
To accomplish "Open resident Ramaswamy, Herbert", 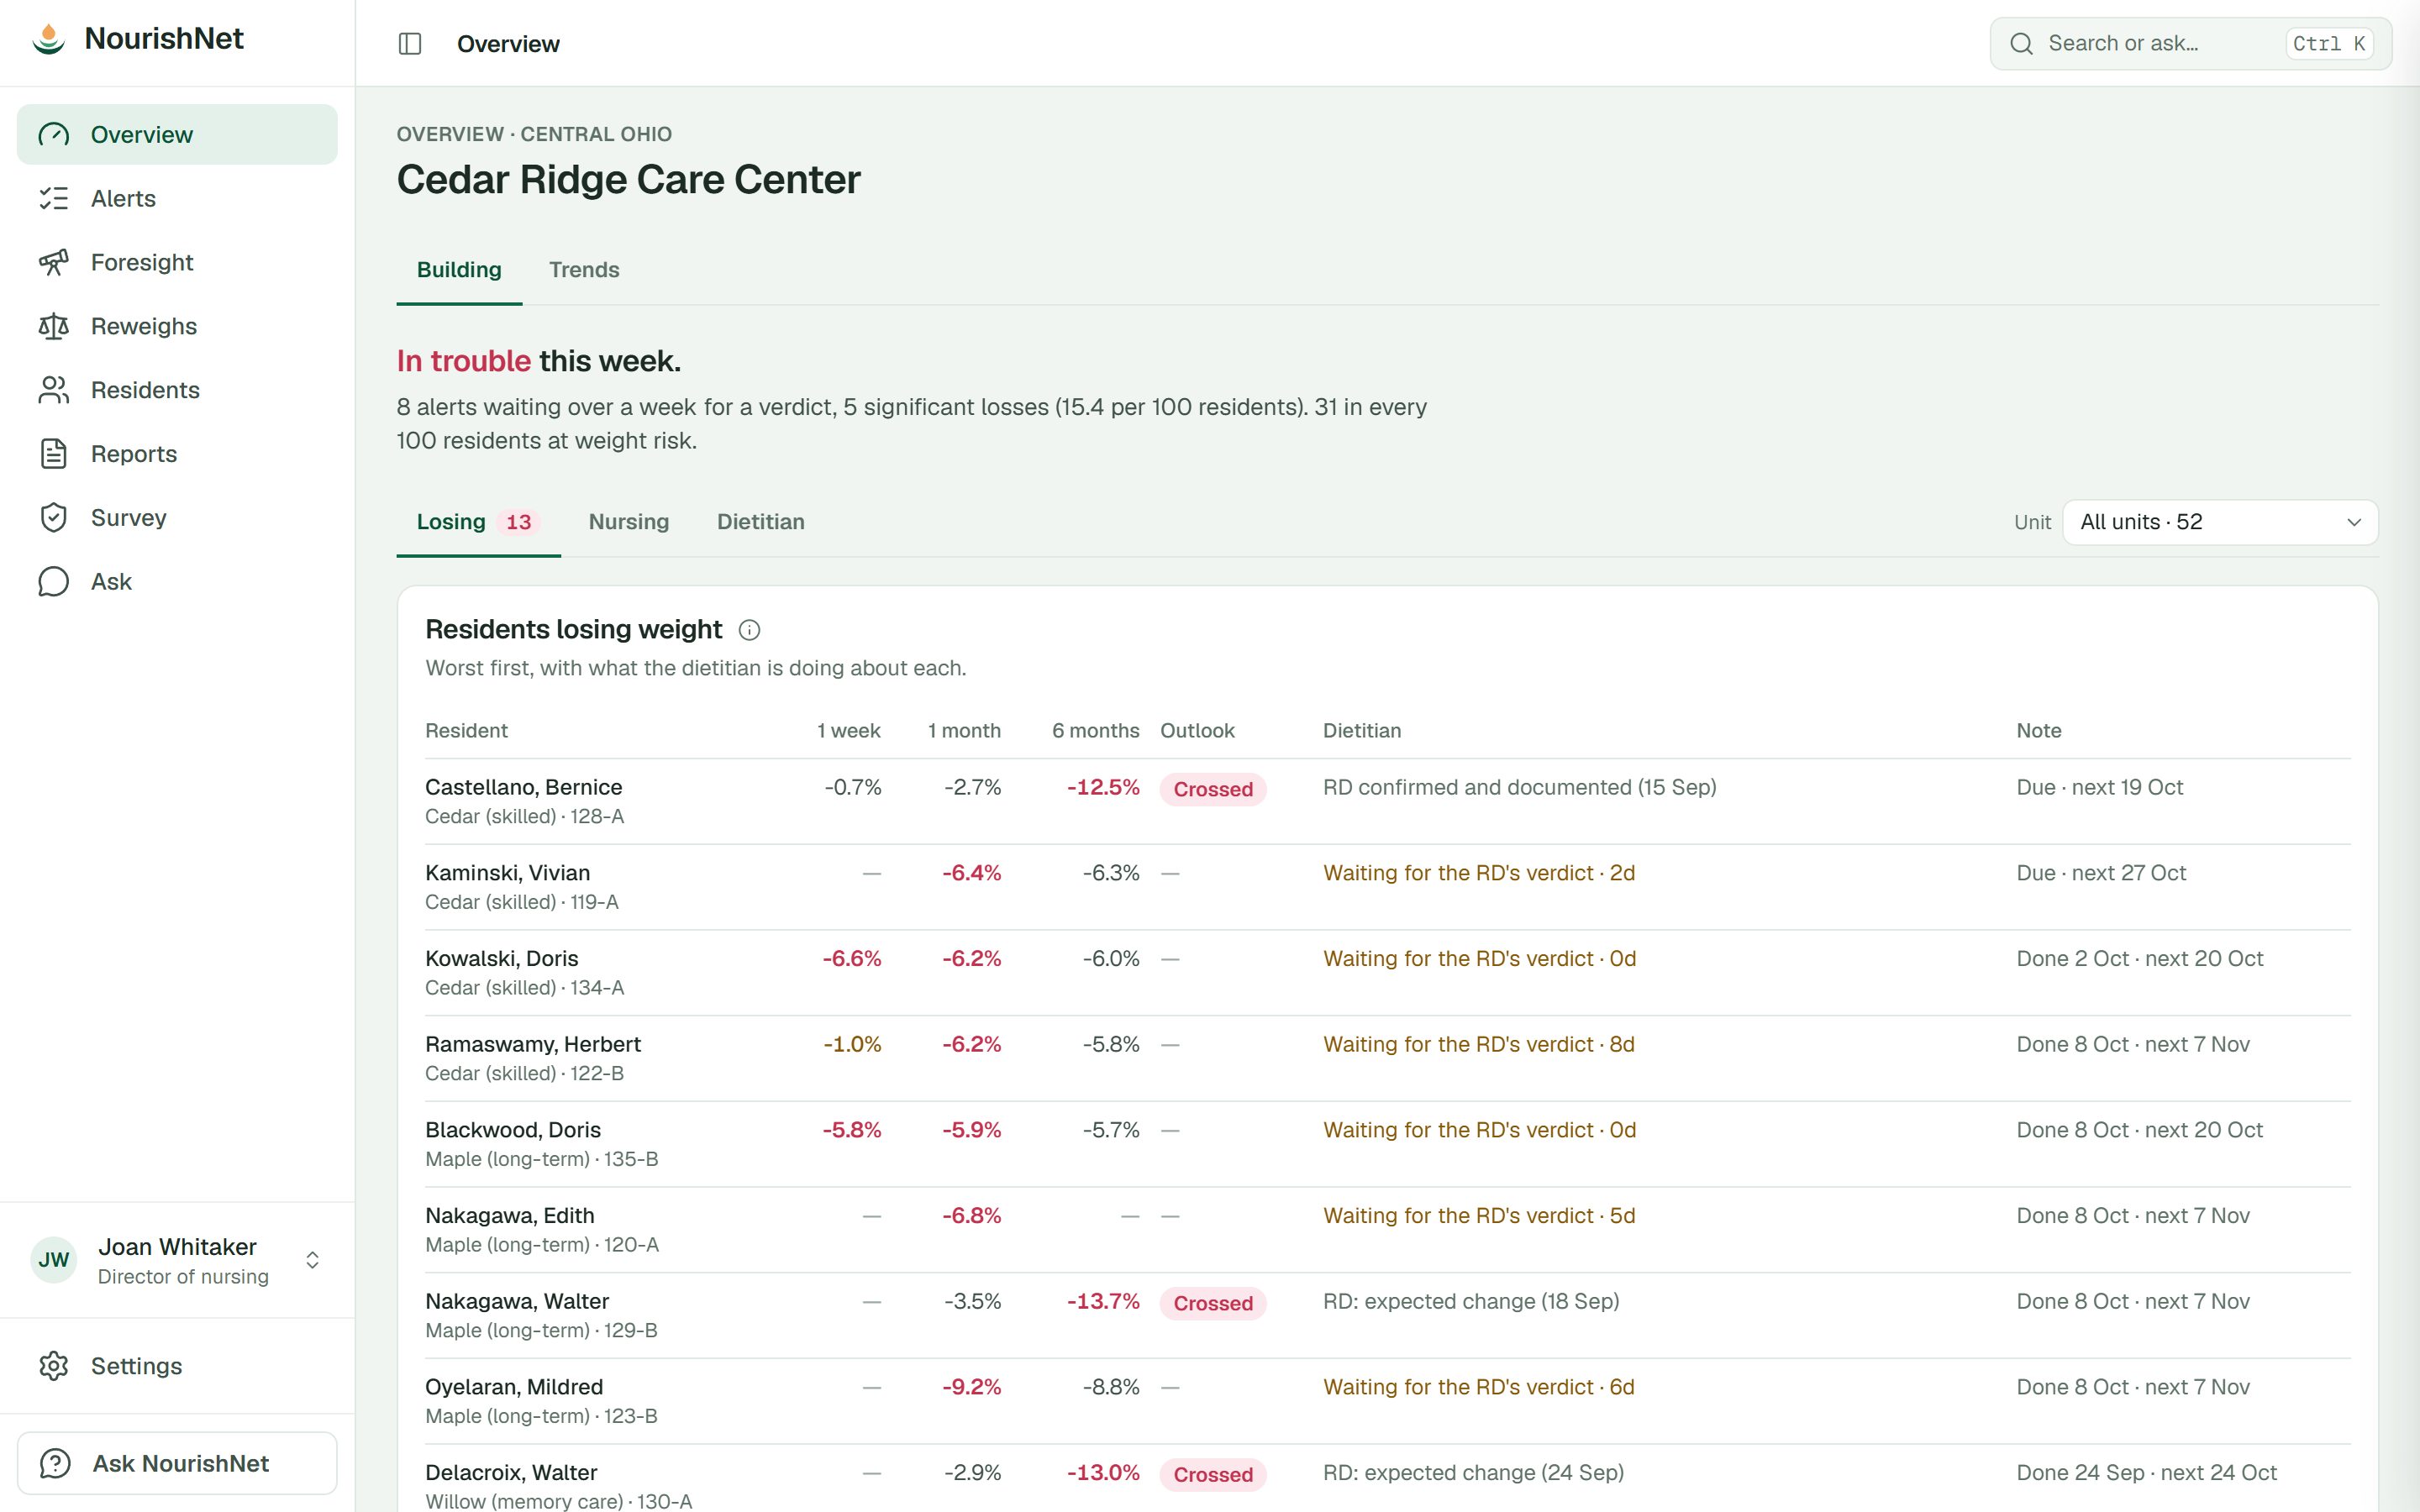I will point(533,1044).
